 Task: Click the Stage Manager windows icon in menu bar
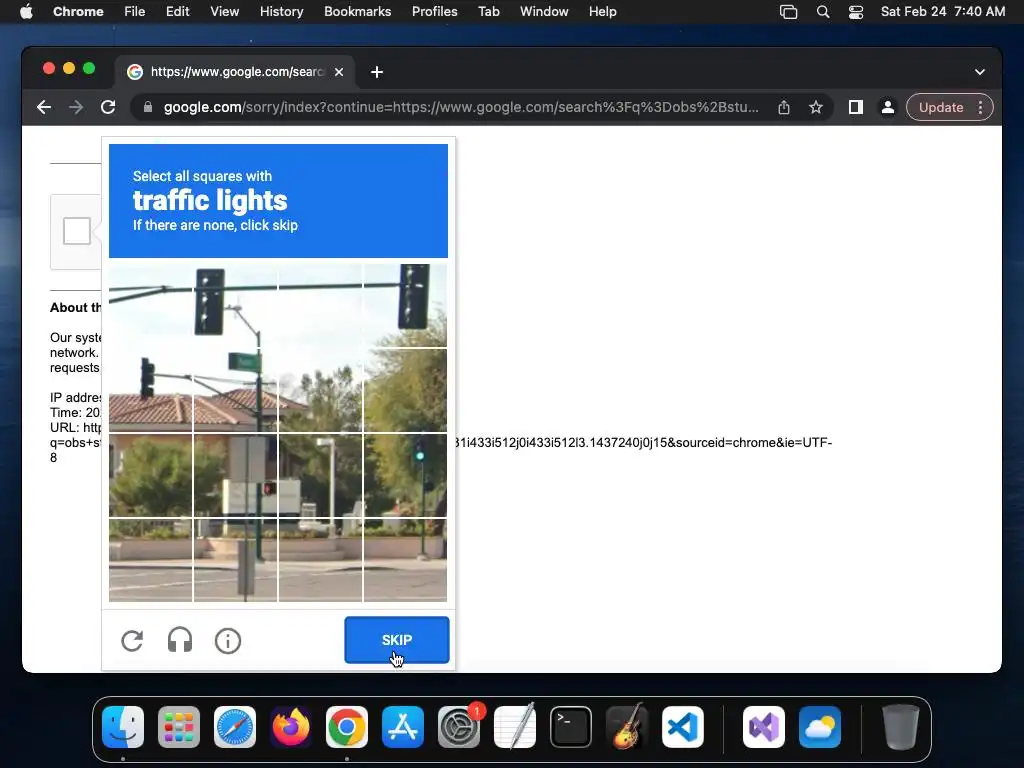(x=788, y=12)
